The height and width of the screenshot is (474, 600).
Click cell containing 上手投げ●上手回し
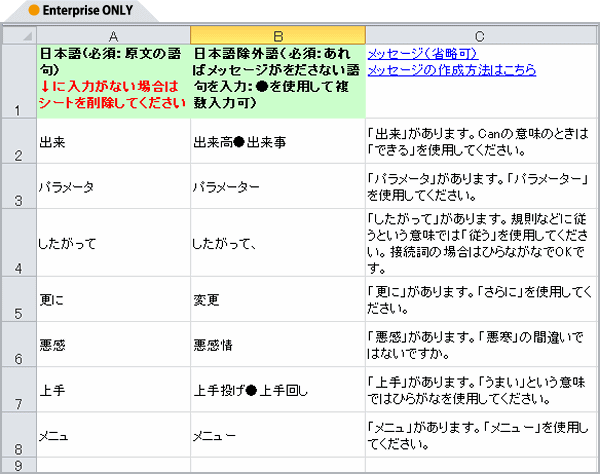point(278,389)
